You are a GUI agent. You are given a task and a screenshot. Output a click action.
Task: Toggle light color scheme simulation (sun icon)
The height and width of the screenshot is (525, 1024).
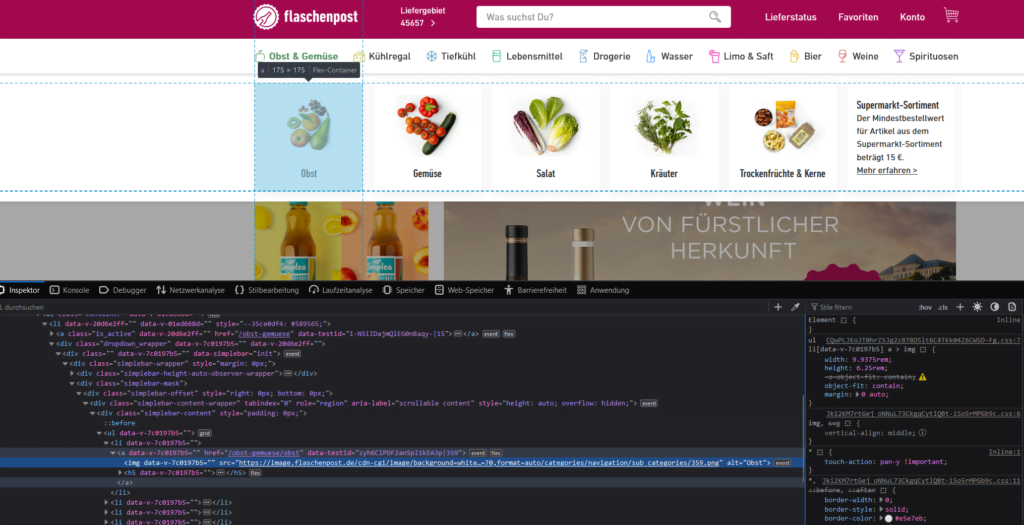(x=977, y=307)
